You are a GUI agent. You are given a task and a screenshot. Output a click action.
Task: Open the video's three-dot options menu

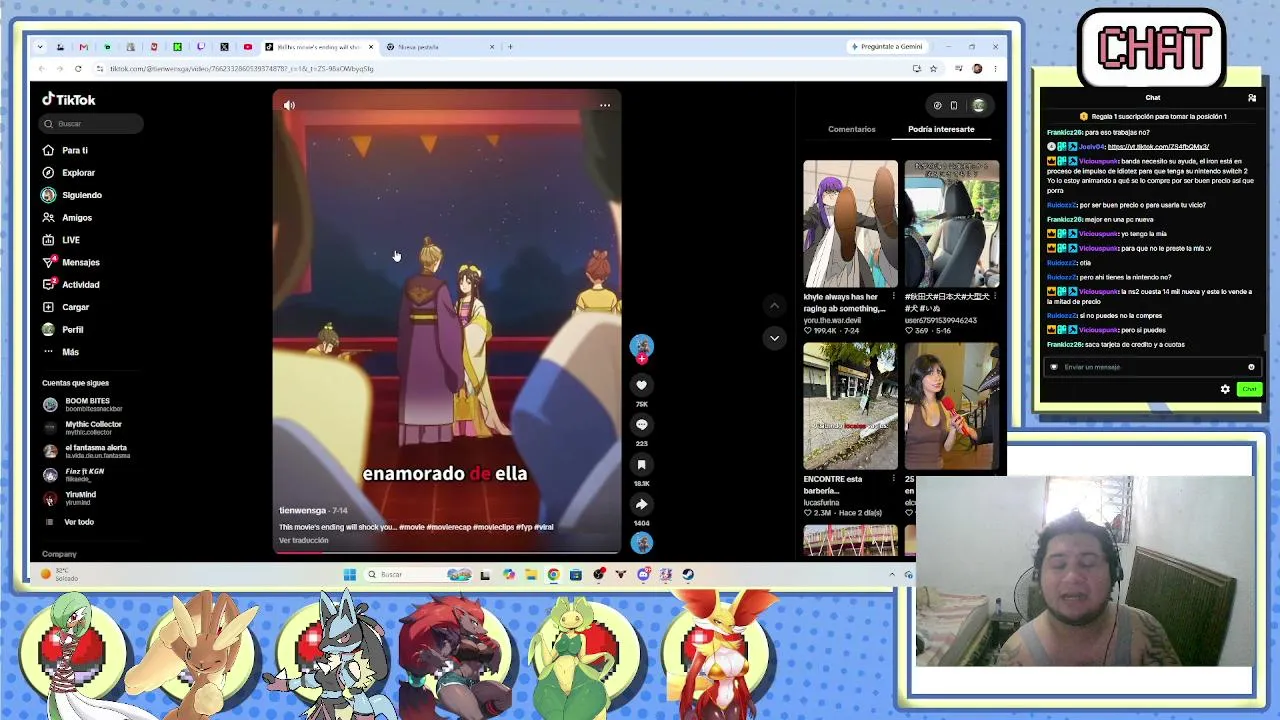(x=605, y=105)
